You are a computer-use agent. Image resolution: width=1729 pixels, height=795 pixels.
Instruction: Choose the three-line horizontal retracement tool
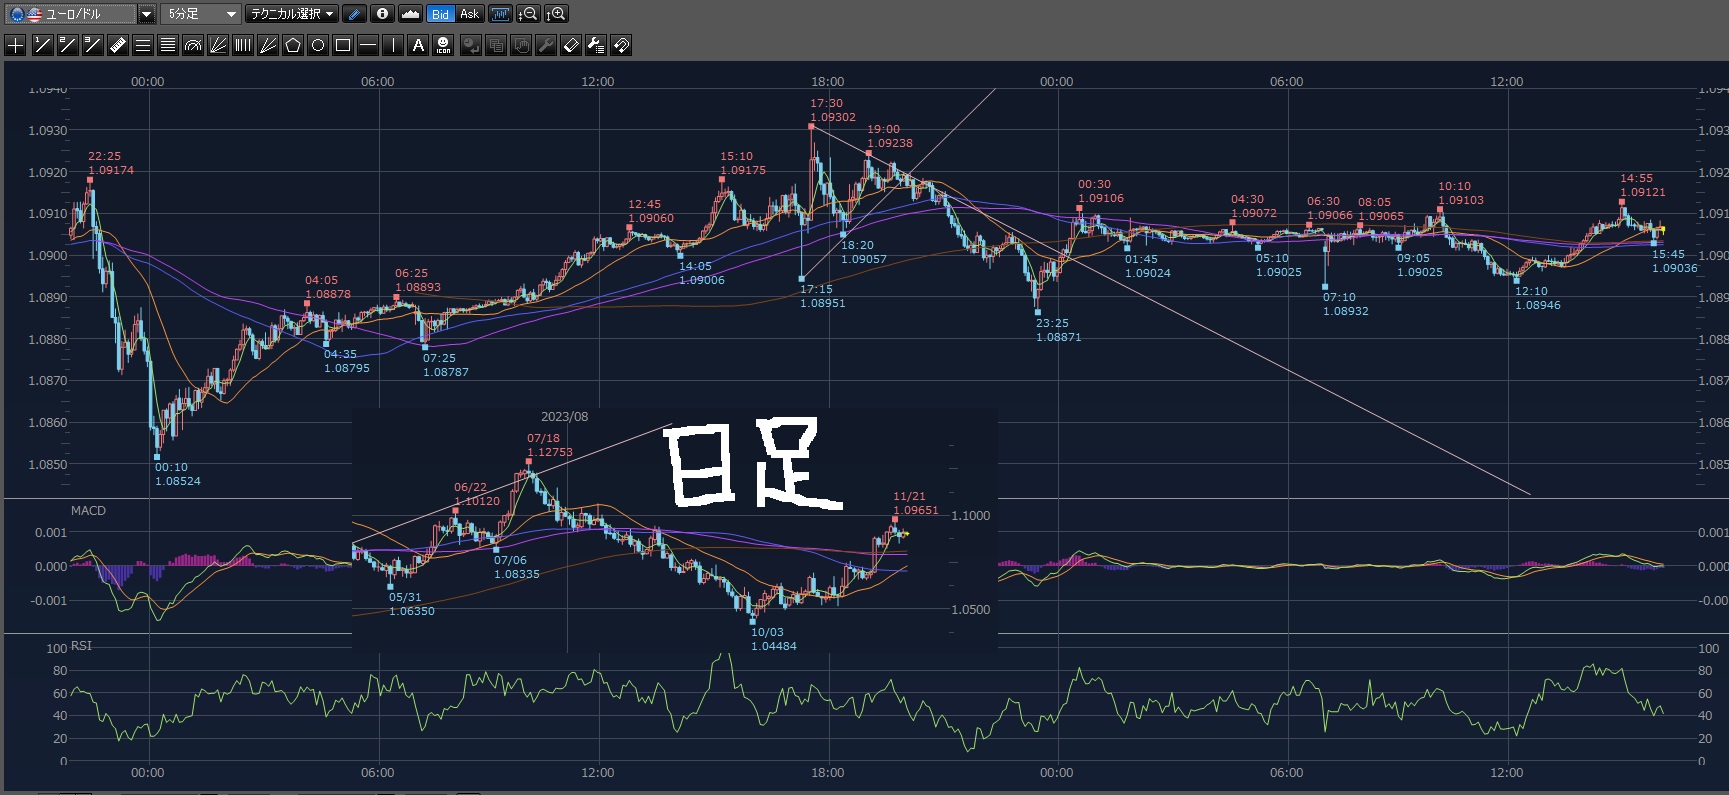click(x=143, y=45)
